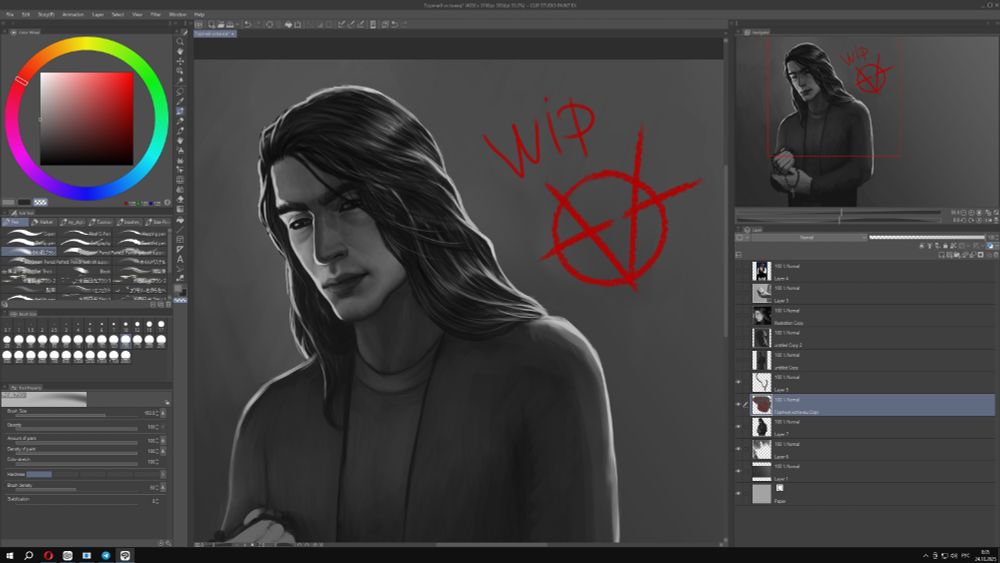Image resolution: width=1000 pixels, height=563 pixels.
Task: Click the Hardness setting bar
Action: point(94,474)
